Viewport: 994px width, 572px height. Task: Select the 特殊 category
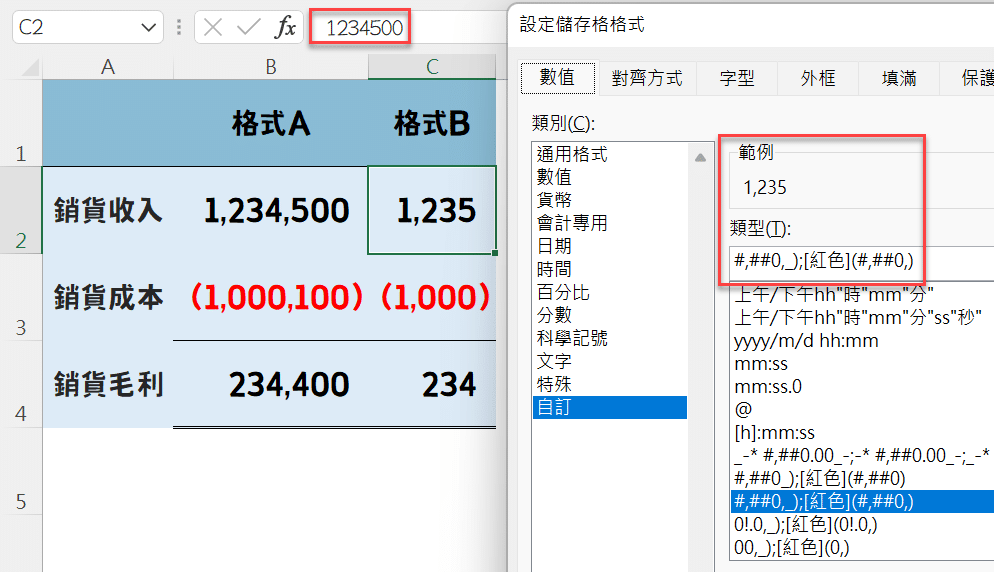pos(610,384)
